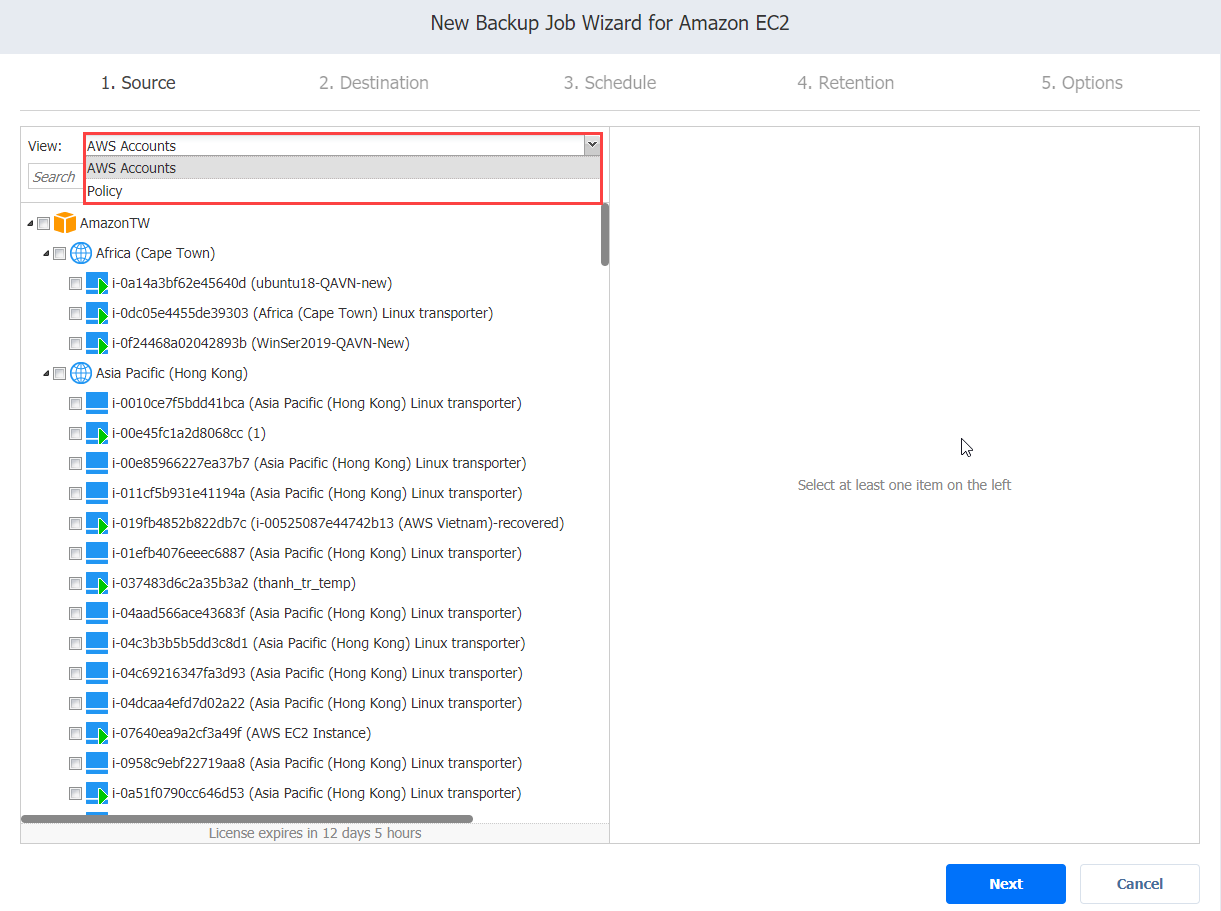1221x911 pixels.
Task: Go to the 4. Retention step
Action: (x=846, y=83)
